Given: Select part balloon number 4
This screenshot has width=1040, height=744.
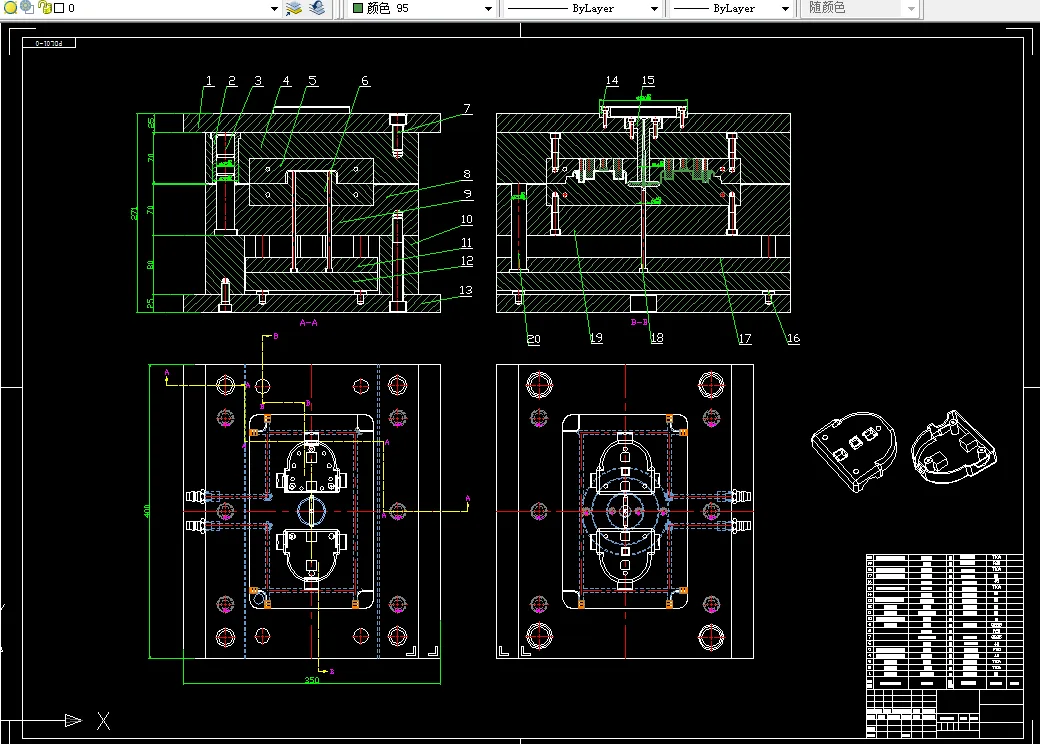Looking at the screenshot, I should 286,80.
